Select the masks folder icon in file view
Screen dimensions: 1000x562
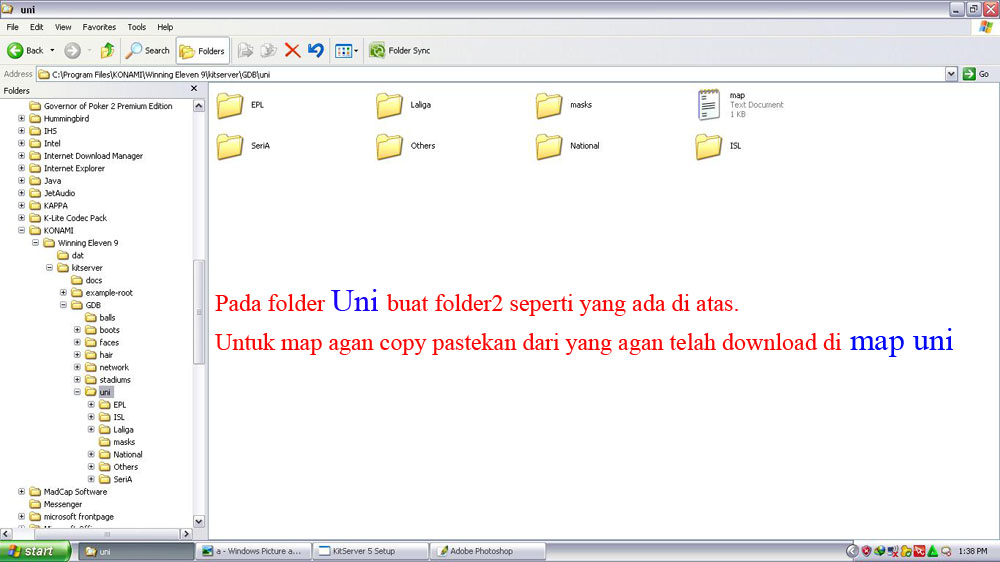click(x=549, y=105)
